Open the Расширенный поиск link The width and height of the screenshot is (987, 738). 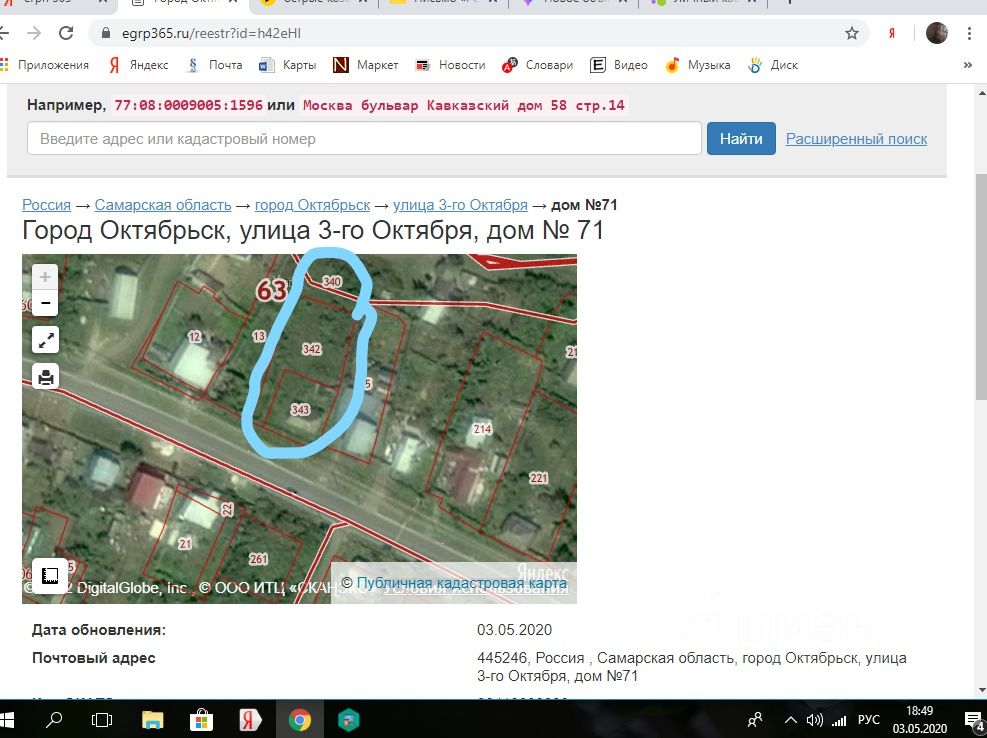pos(856,139)
